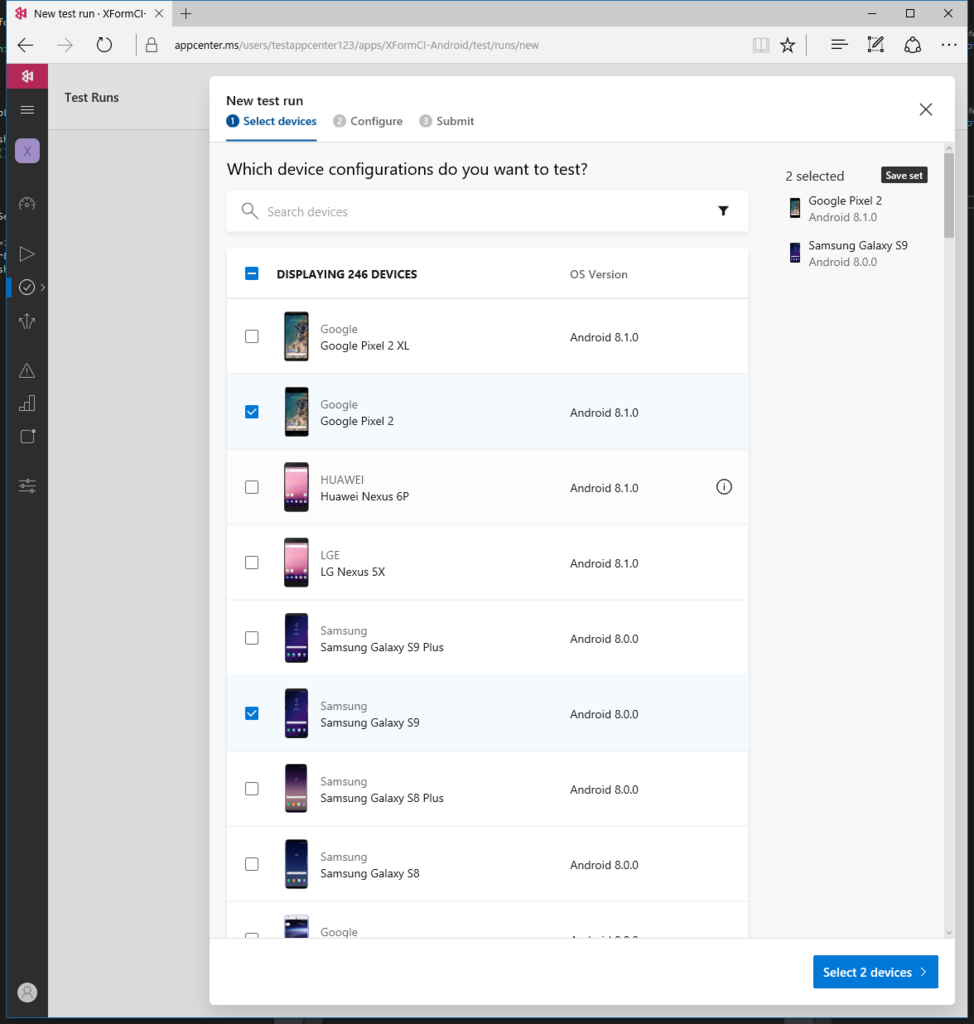Click the Search devices input field

(x=487, y=212)
